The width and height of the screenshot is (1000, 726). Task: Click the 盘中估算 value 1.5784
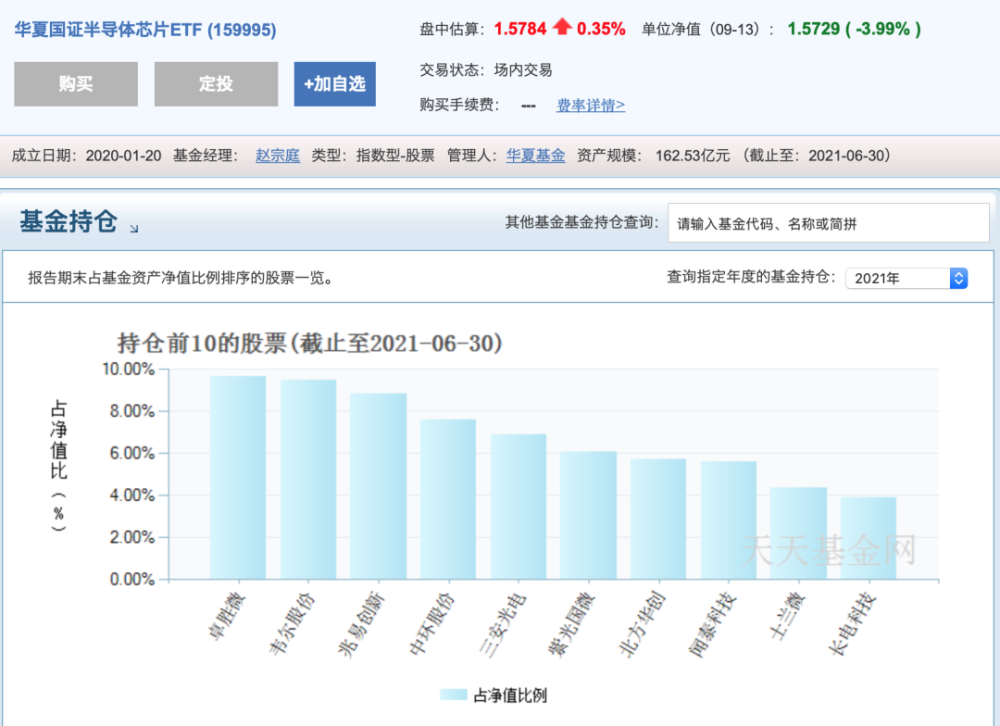click(520, 29)
